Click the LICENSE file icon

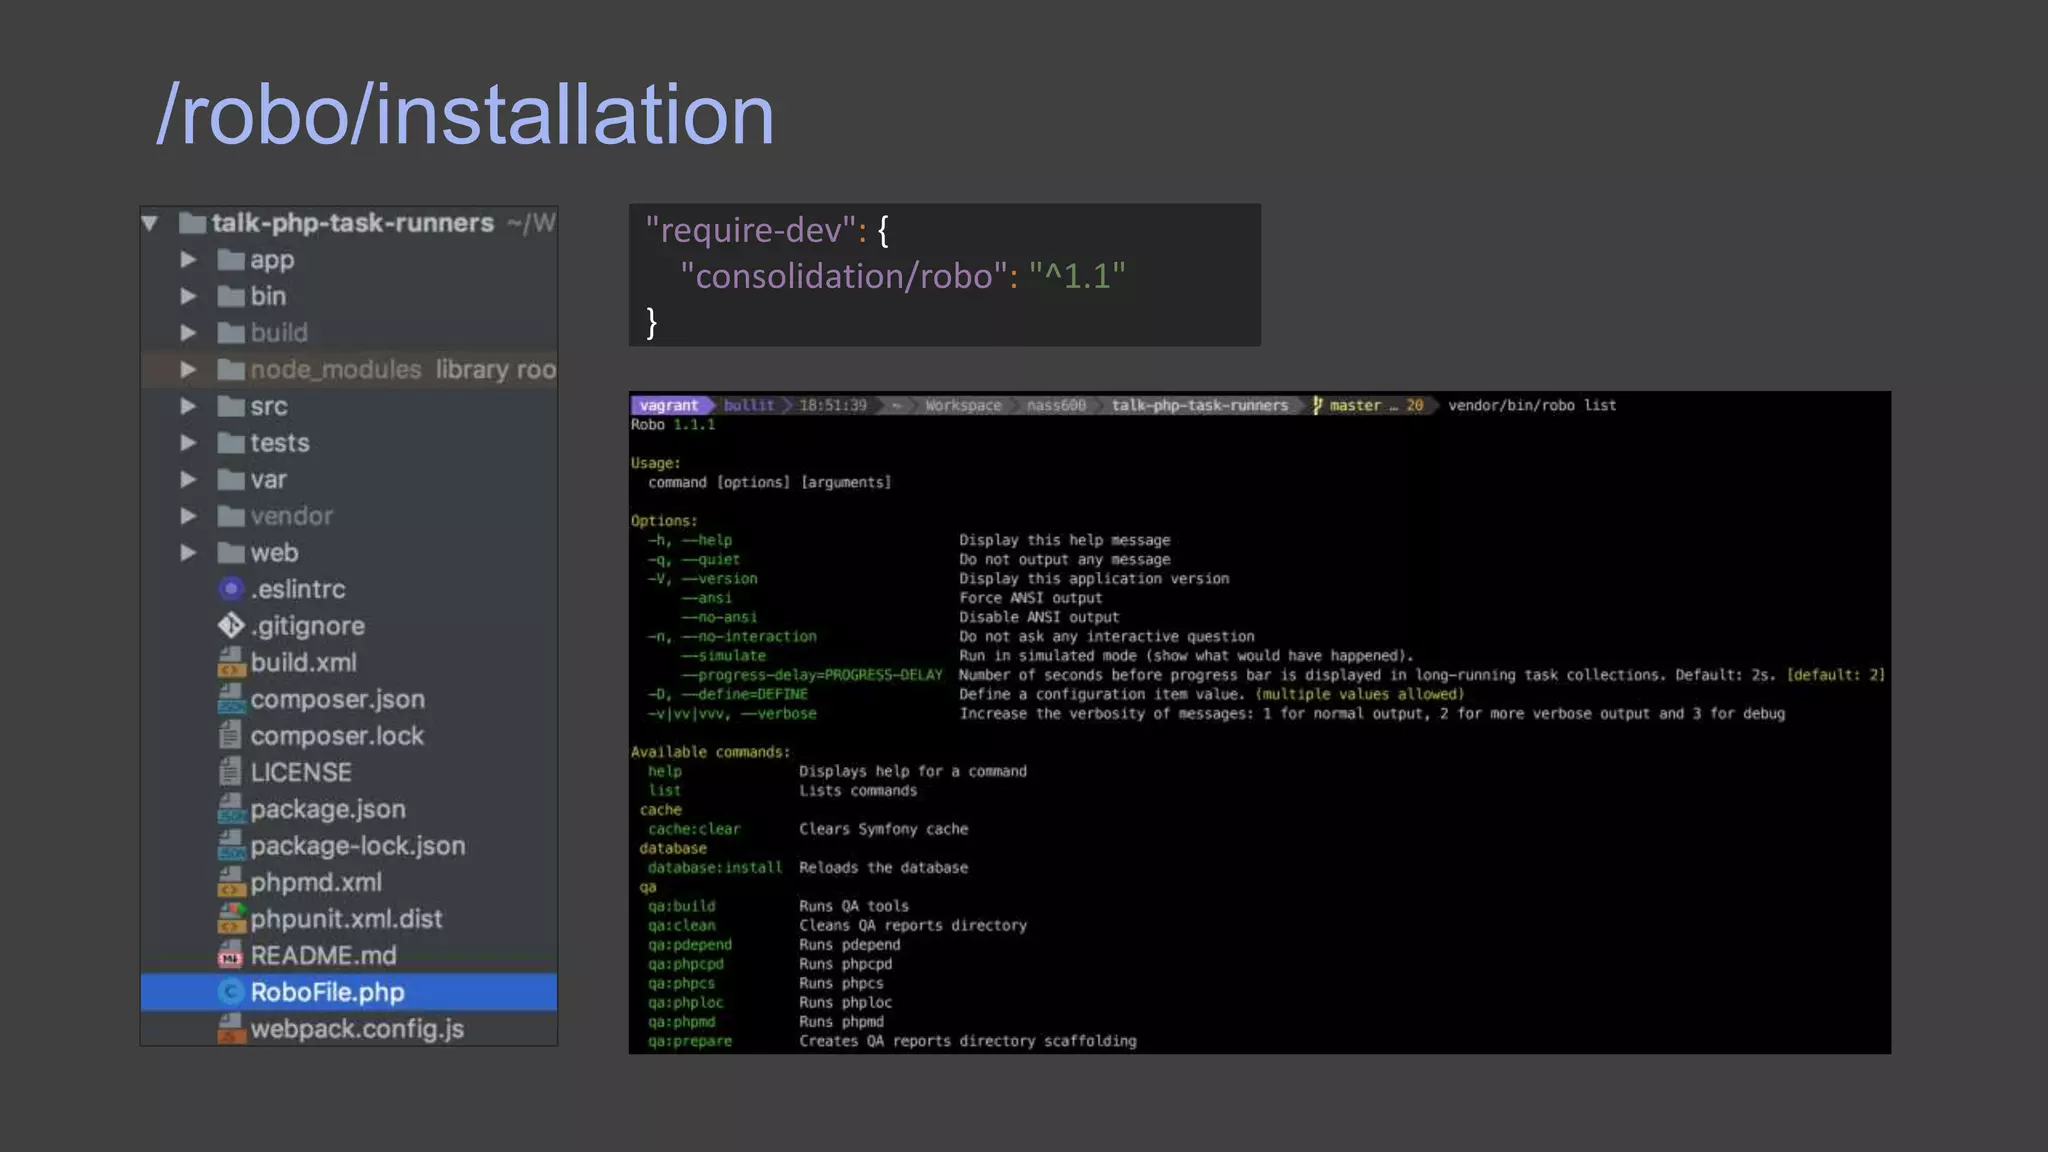click(231, 772)
